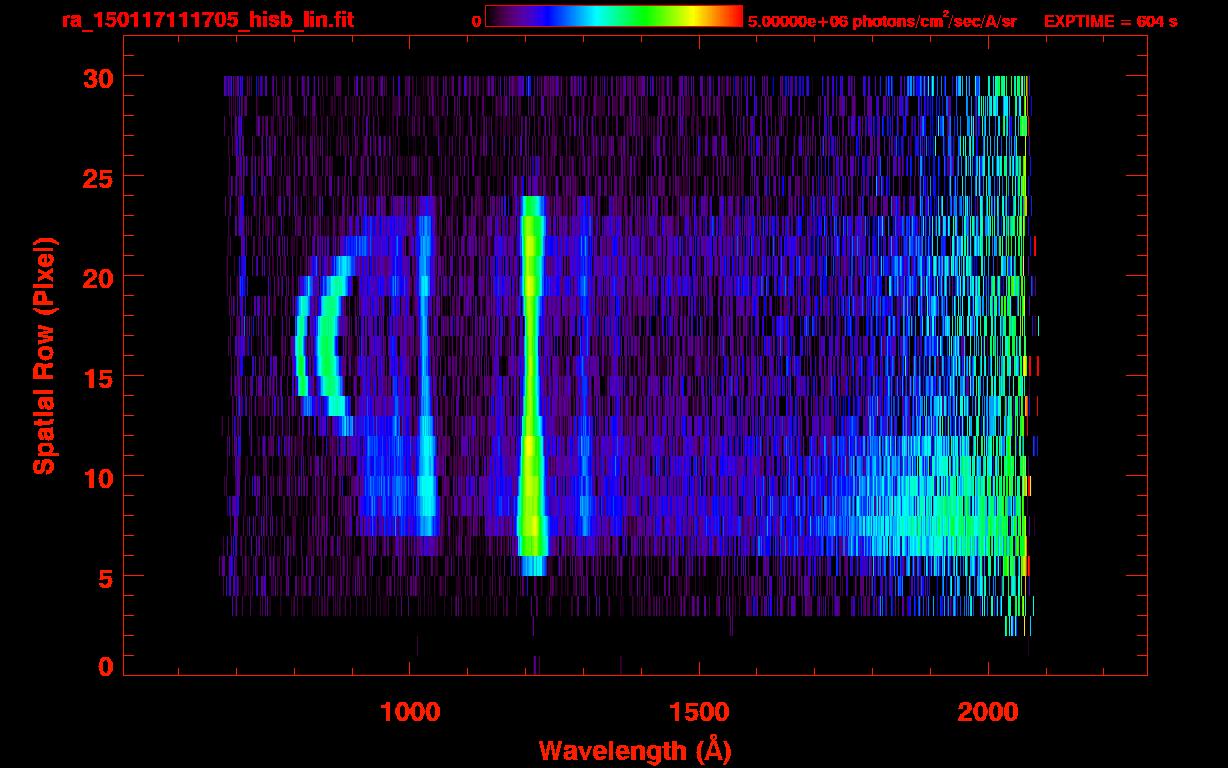
Task: Click the color scale bar at top
Action: pyautogui.click(x=613, y=16)
